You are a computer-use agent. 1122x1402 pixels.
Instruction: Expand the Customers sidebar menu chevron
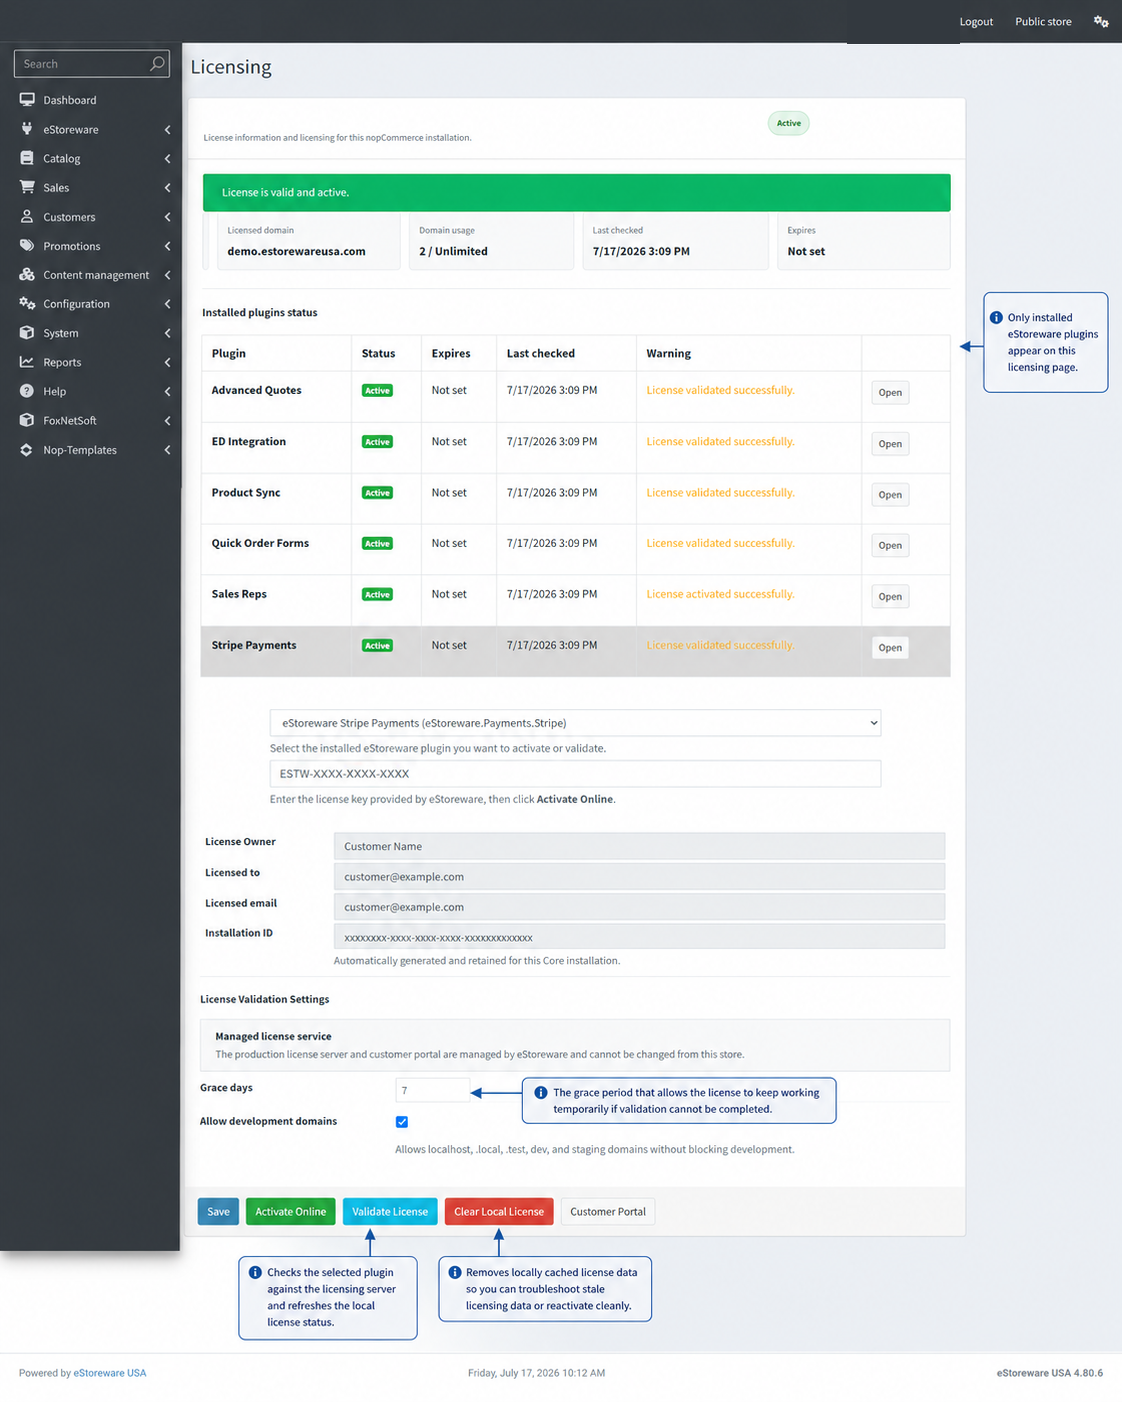click(167, 217)
